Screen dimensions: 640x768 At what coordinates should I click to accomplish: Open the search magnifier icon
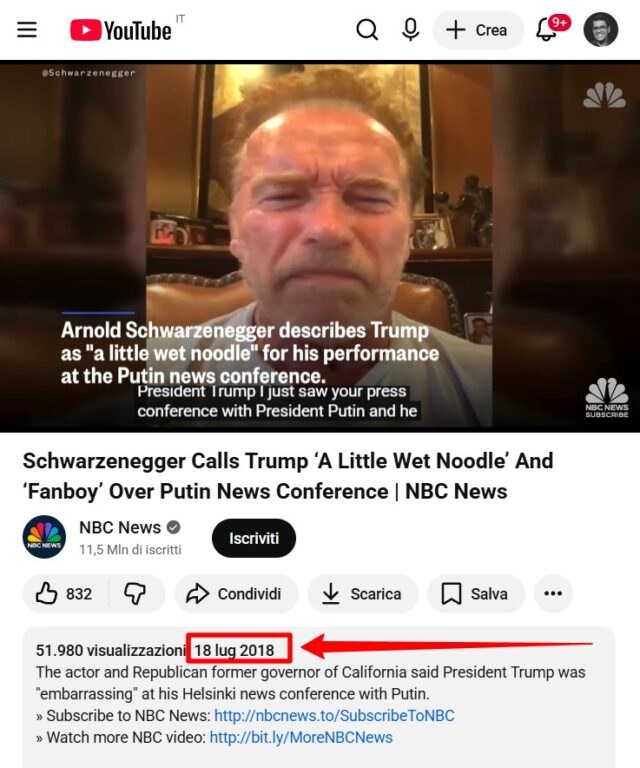click(x=367, y=30)
